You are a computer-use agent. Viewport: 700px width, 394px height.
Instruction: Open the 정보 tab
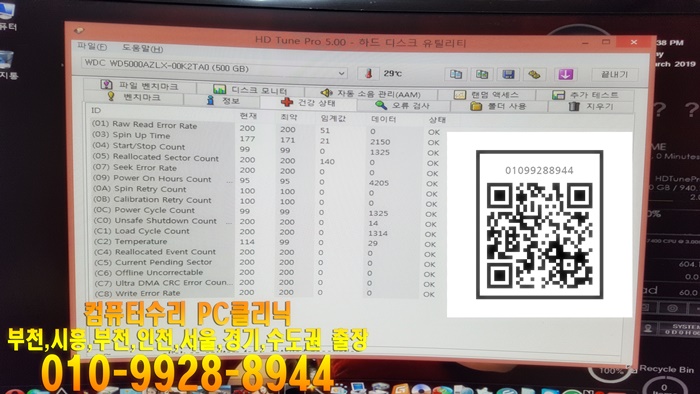tap(222, 100)
